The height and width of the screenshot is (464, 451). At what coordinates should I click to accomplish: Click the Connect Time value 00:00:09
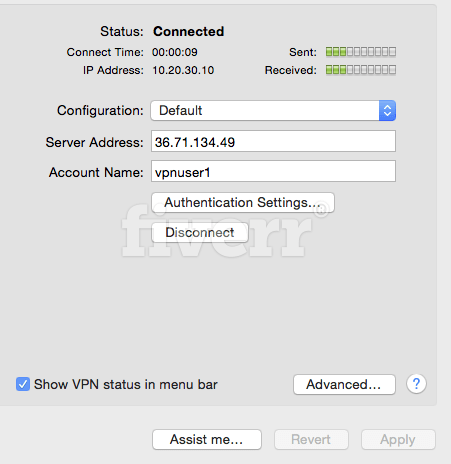(175, 52)
